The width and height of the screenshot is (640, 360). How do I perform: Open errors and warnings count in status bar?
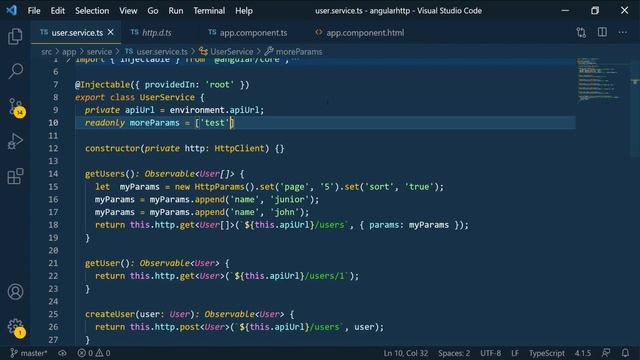point(94,353)
